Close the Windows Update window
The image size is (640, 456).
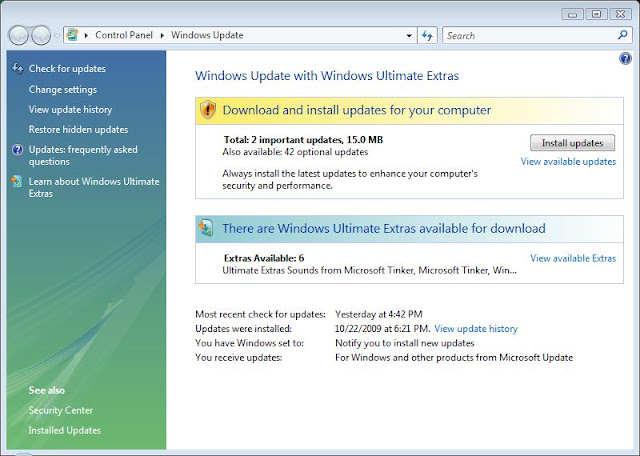(620, 14)
